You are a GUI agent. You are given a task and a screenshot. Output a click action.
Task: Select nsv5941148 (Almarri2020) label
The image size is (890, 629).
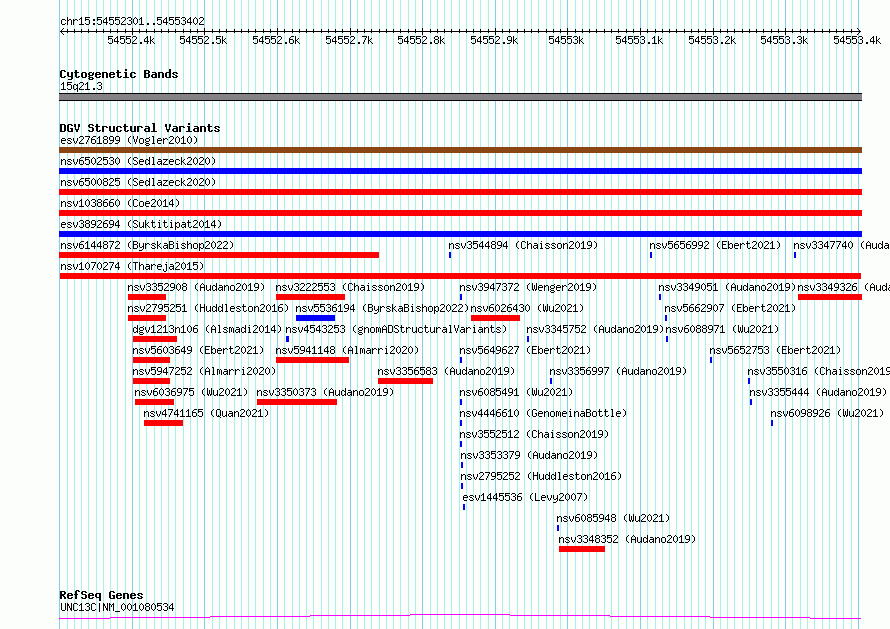347,350
